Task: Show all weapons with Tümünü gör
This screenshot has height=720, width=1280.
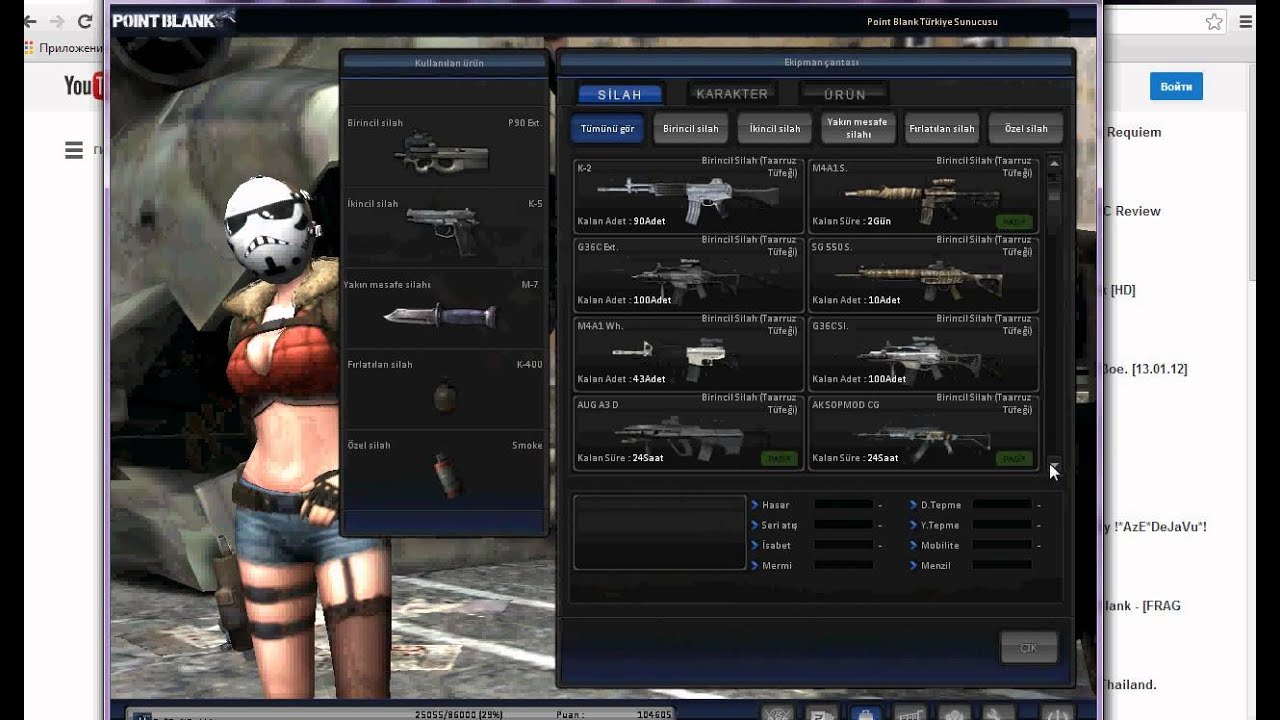Action: (608, 128)
